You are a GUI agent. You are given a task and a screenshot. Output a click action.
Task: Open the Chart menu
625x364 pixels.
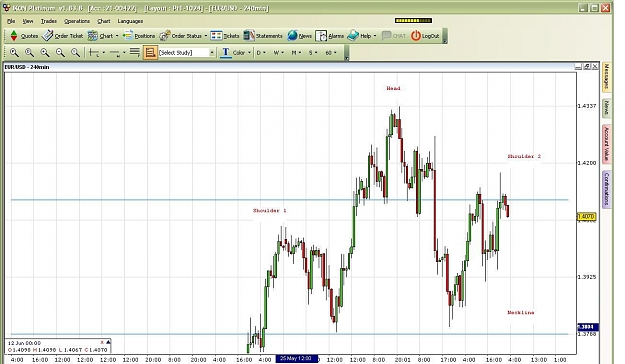click(104, 21)
